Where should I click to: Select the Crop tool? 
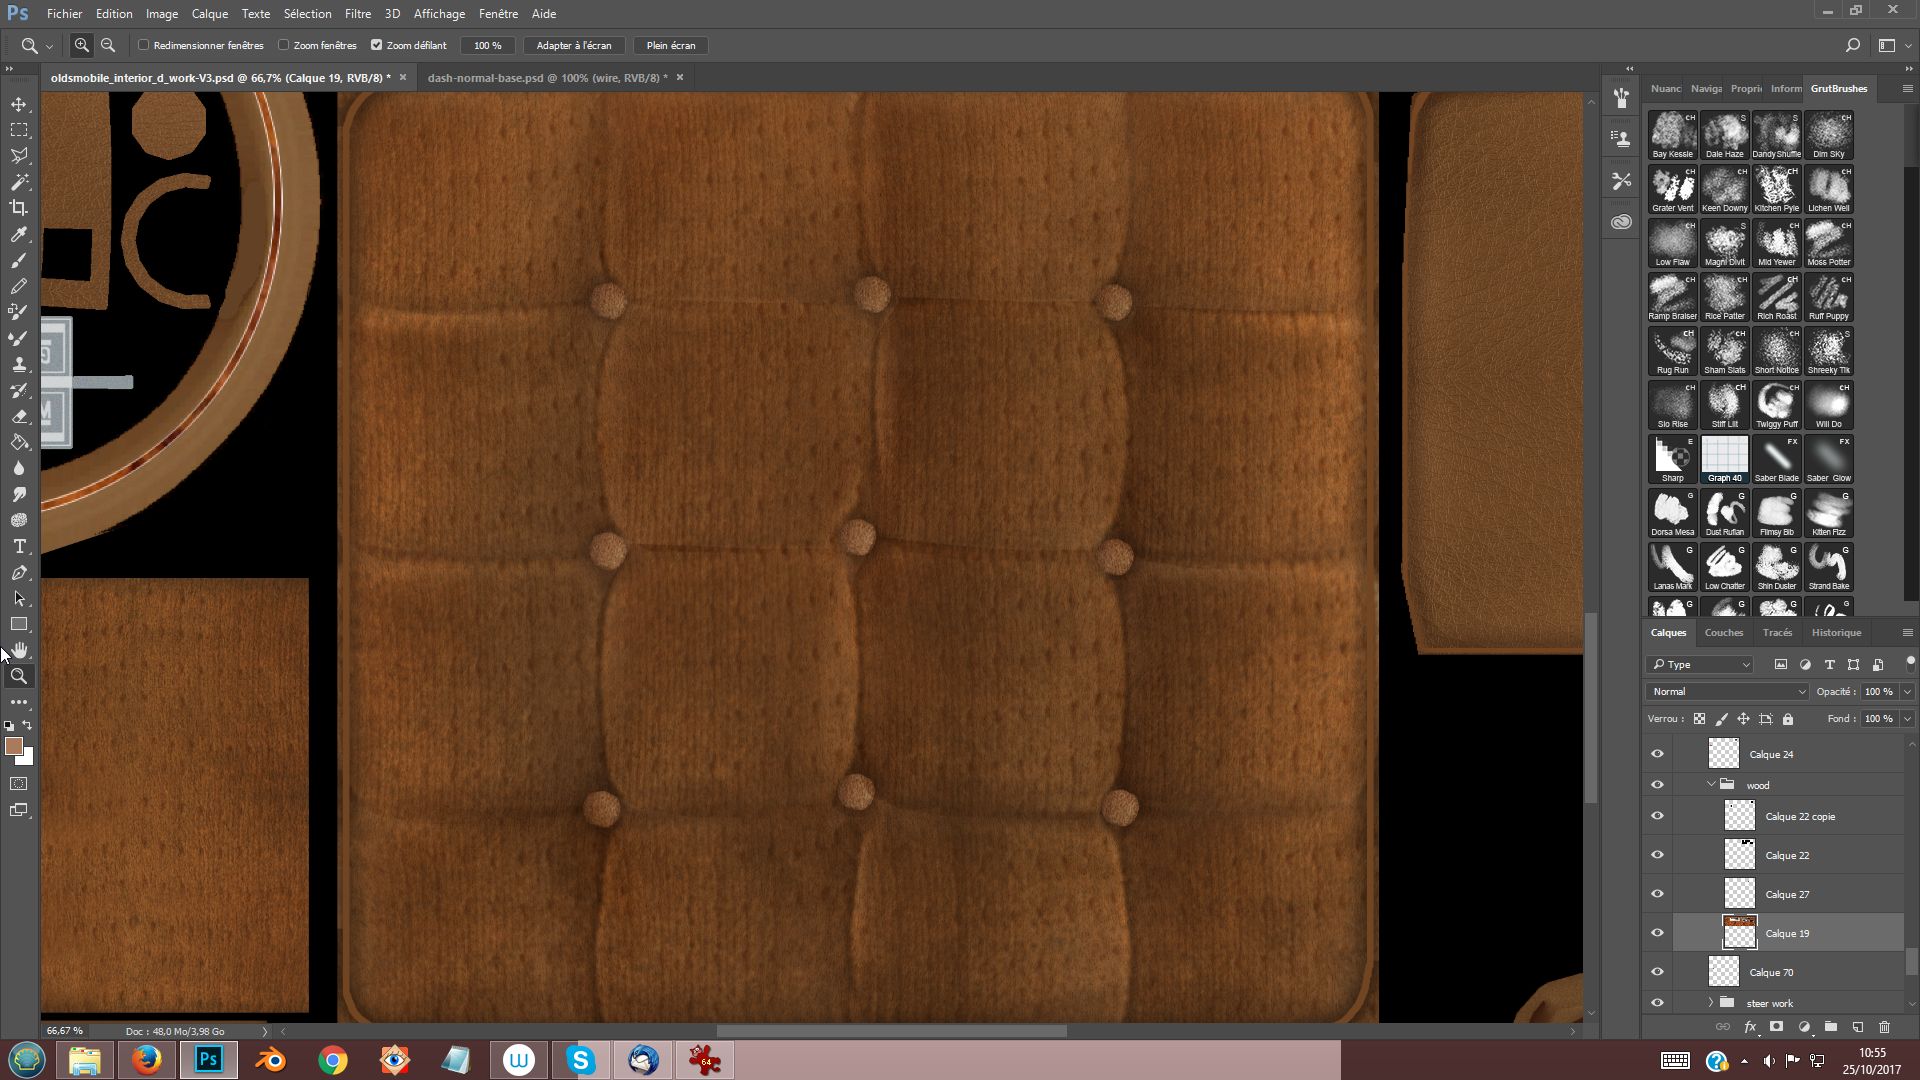point(19,208)
